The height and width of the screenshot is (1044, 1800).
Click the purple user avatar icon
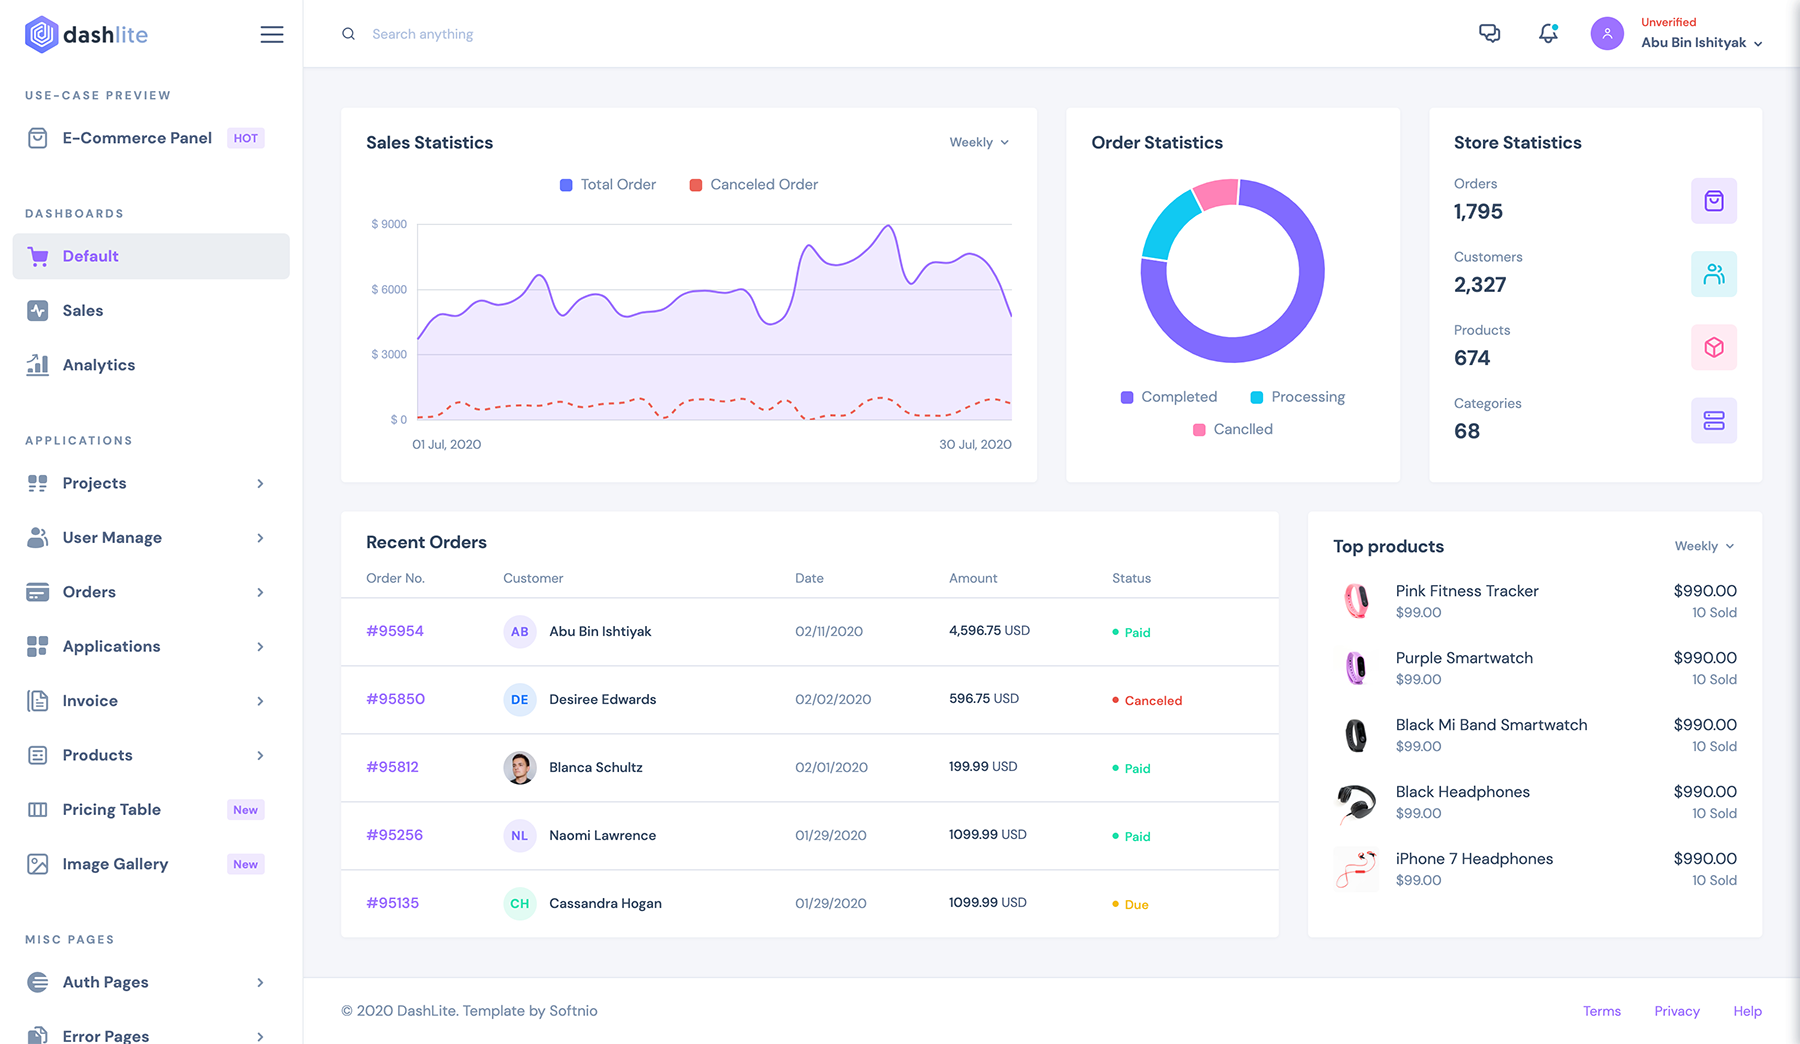1607,34
